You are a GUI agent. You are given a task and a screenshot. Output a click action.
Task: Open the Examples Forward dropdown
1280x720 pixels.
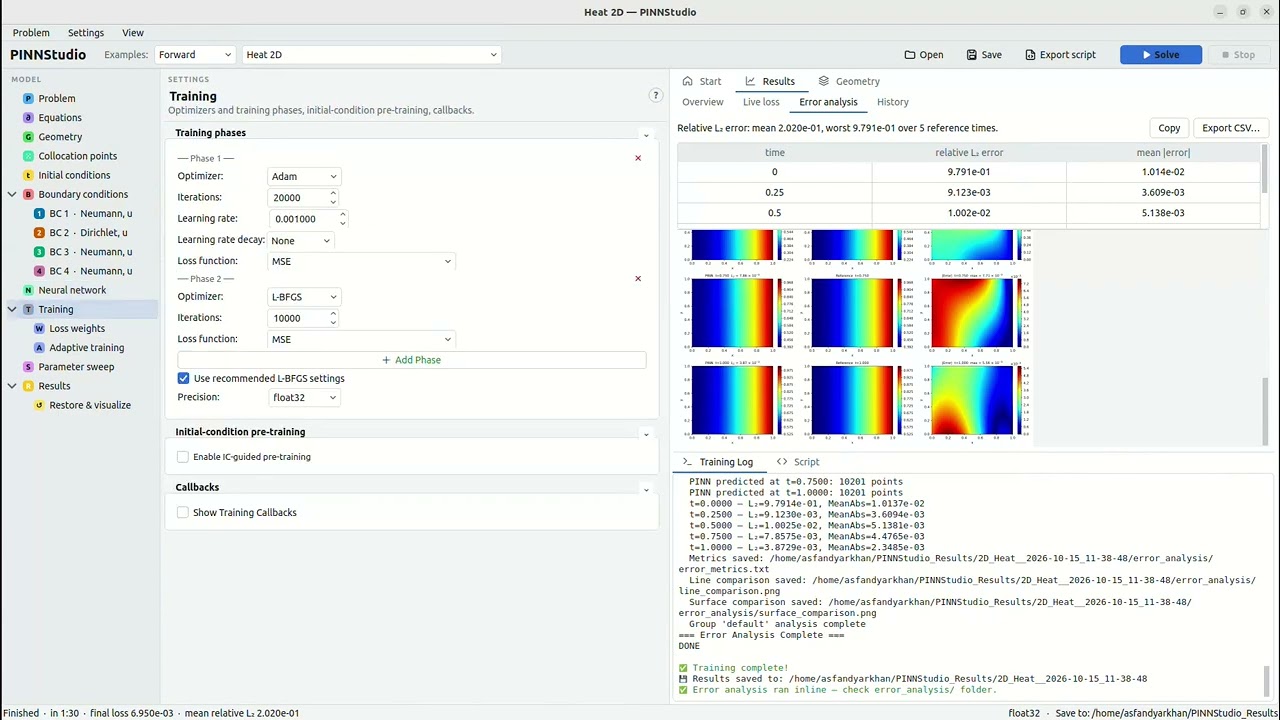(195, 55)
